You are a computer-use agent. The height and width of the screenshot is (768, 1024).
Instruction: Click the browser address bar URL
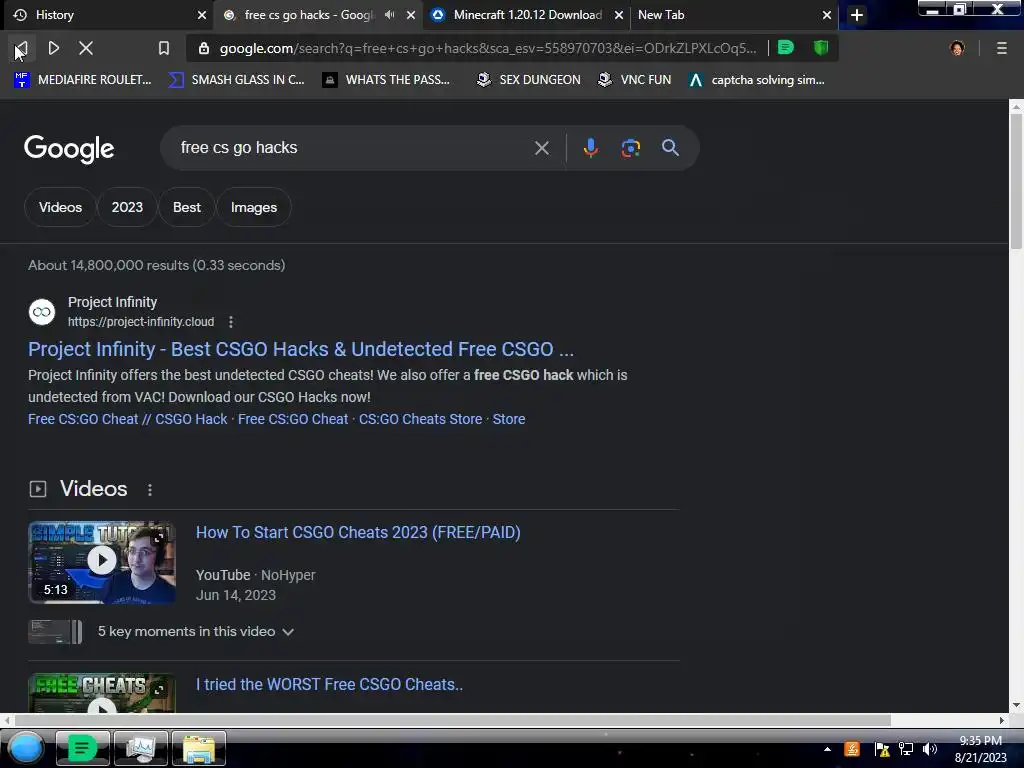click(x=488, y=48)
